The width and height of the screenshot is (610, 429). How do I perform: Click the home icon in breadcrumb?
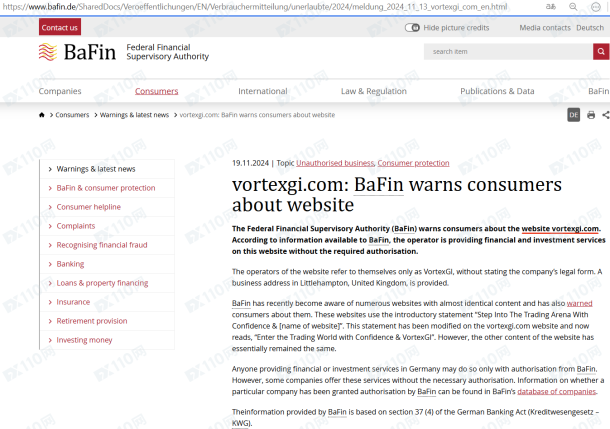[x=42, y=115]
